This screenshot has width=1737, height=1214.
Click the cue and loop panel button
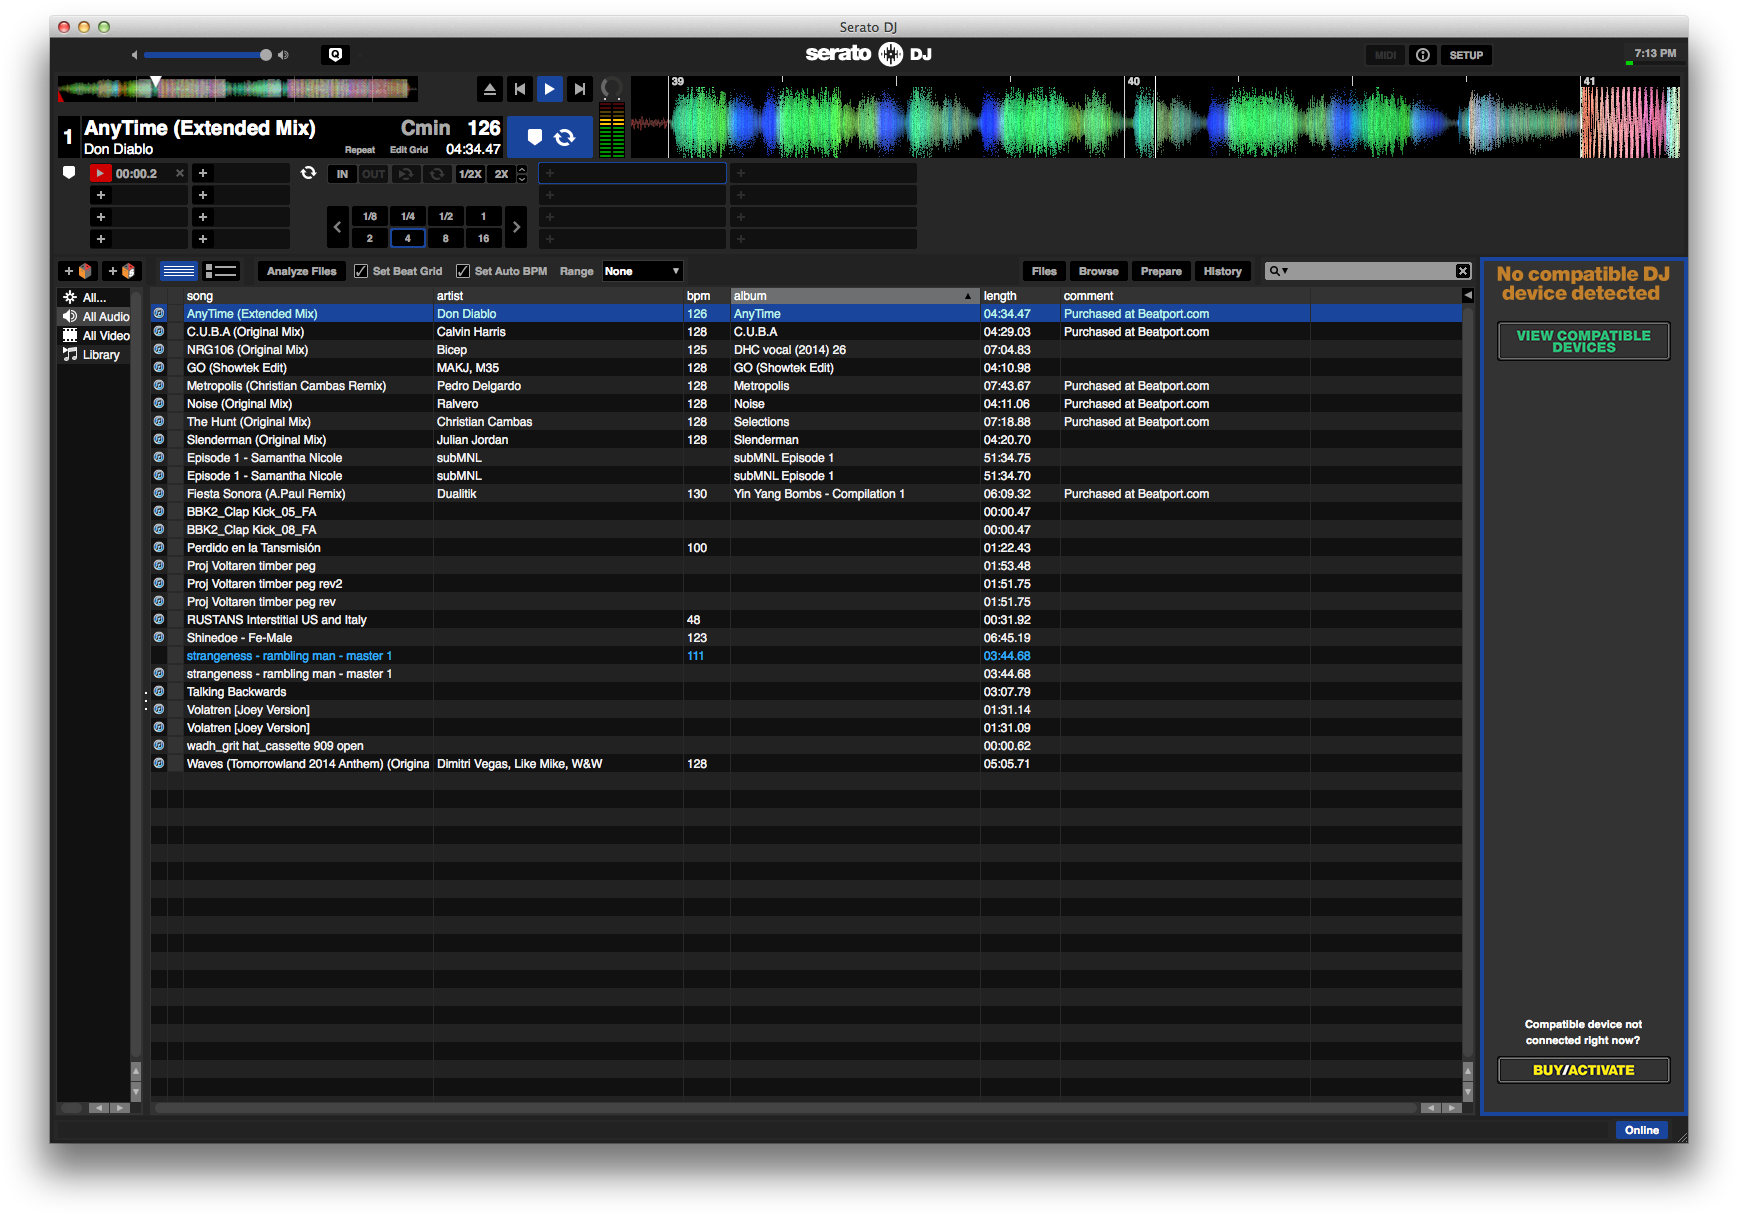[x=551, y=137]
